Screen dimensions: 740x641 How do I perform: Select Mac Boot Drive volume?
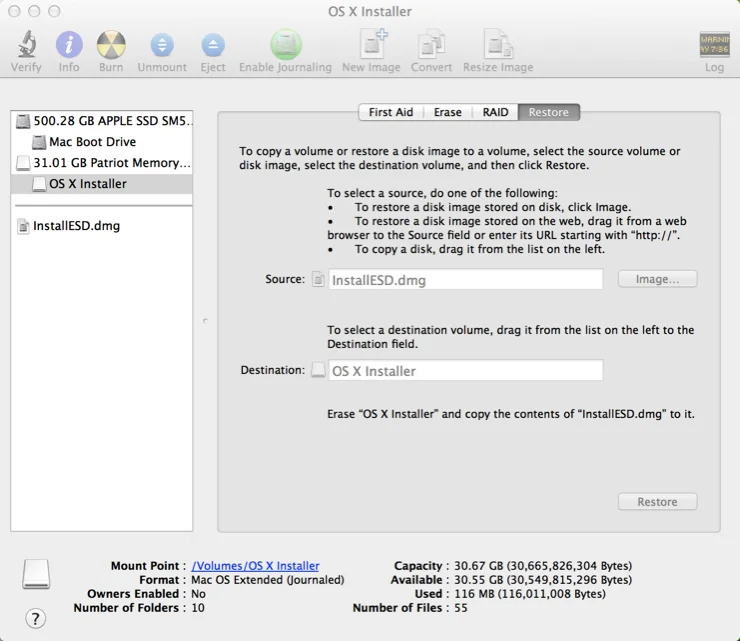tap(101, 142)
